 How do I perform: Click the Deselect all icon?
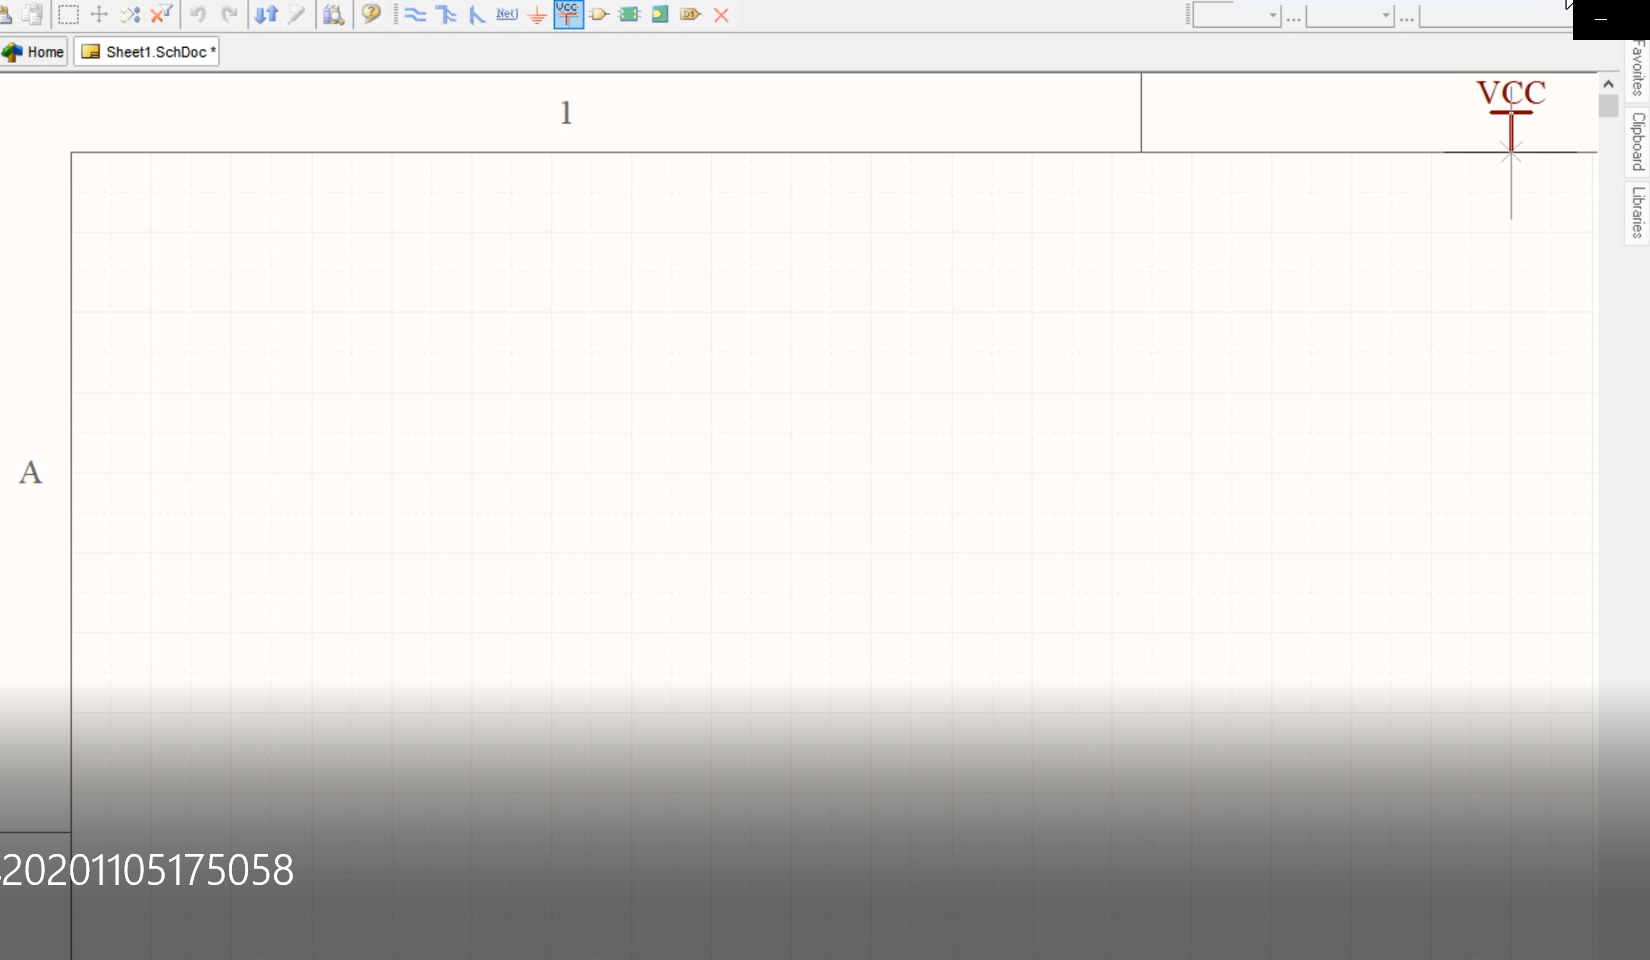130,15
